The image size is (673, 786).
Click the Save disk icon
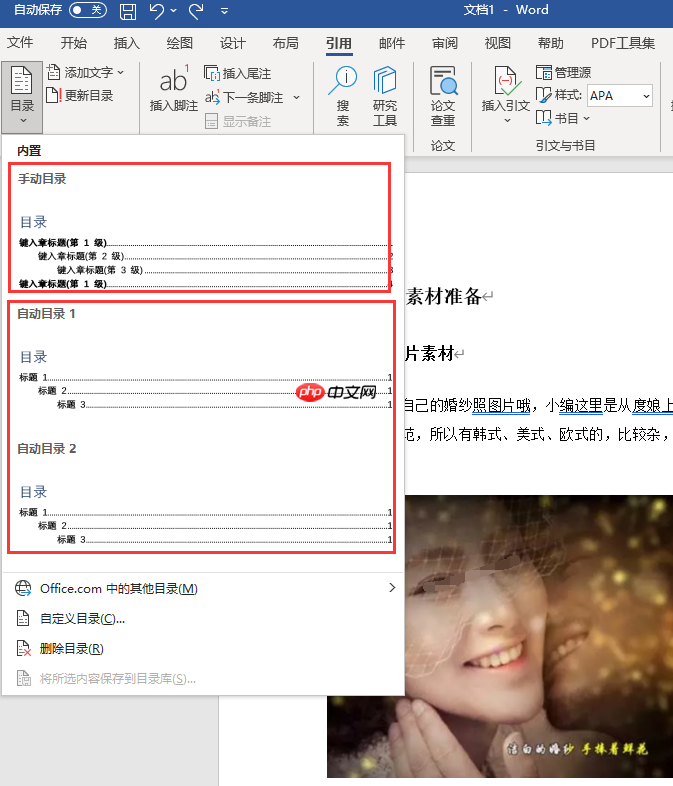(x=128, y=11)
